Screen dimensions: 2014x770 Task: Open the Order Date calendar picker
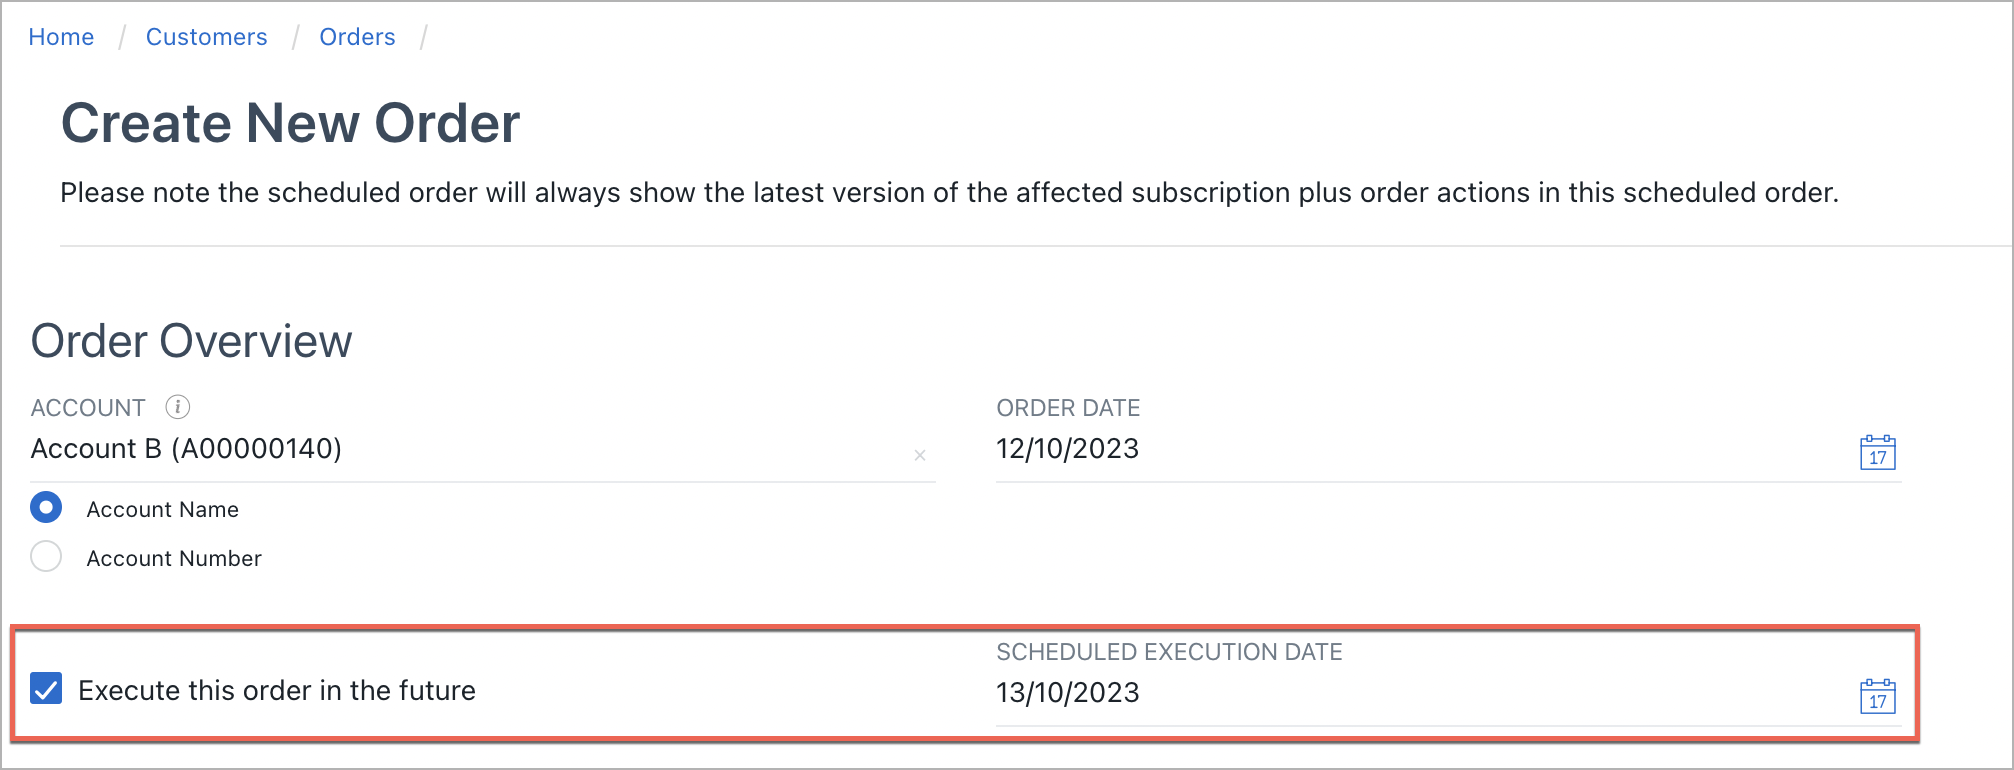click(x=1877, y=453)
